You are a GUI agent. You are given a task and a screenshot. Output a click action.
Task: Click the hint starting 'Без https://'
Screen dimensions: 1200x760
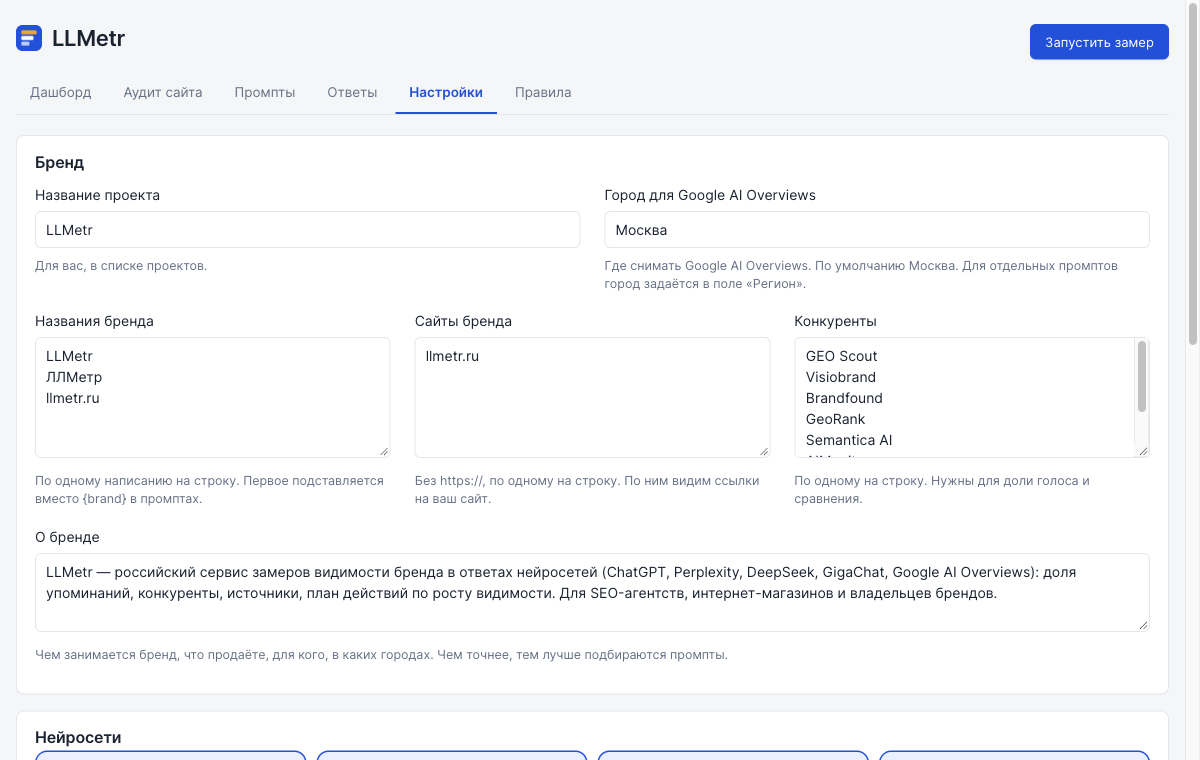point(587,489)
